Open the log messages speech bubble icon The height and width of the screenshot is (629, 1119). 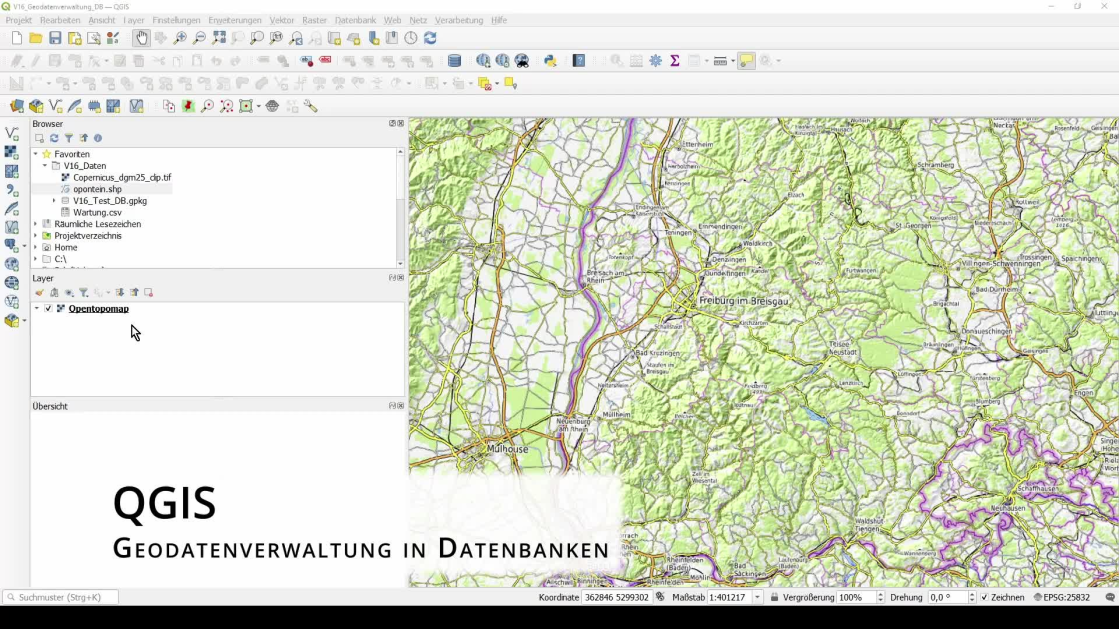[1110, 597]
